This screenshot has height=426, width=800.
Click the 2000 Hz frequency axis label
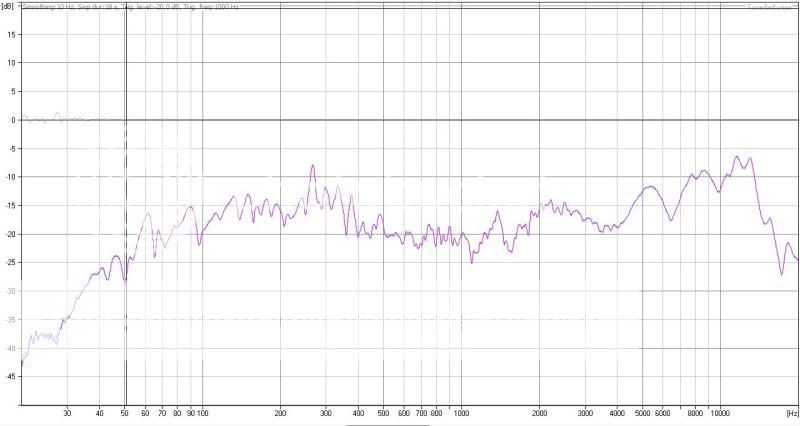(x=539, y=412)
